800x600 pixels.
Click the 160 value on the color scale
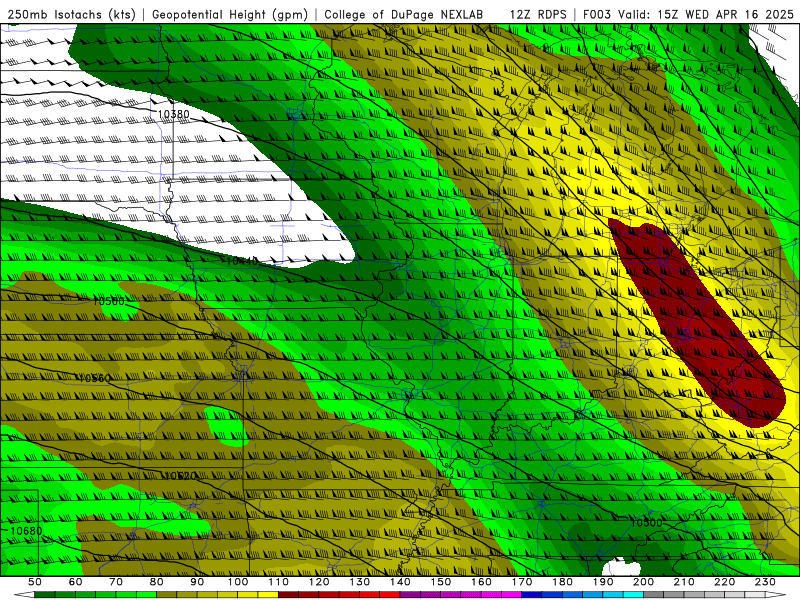pyautogui.click(x=482, y=582)
